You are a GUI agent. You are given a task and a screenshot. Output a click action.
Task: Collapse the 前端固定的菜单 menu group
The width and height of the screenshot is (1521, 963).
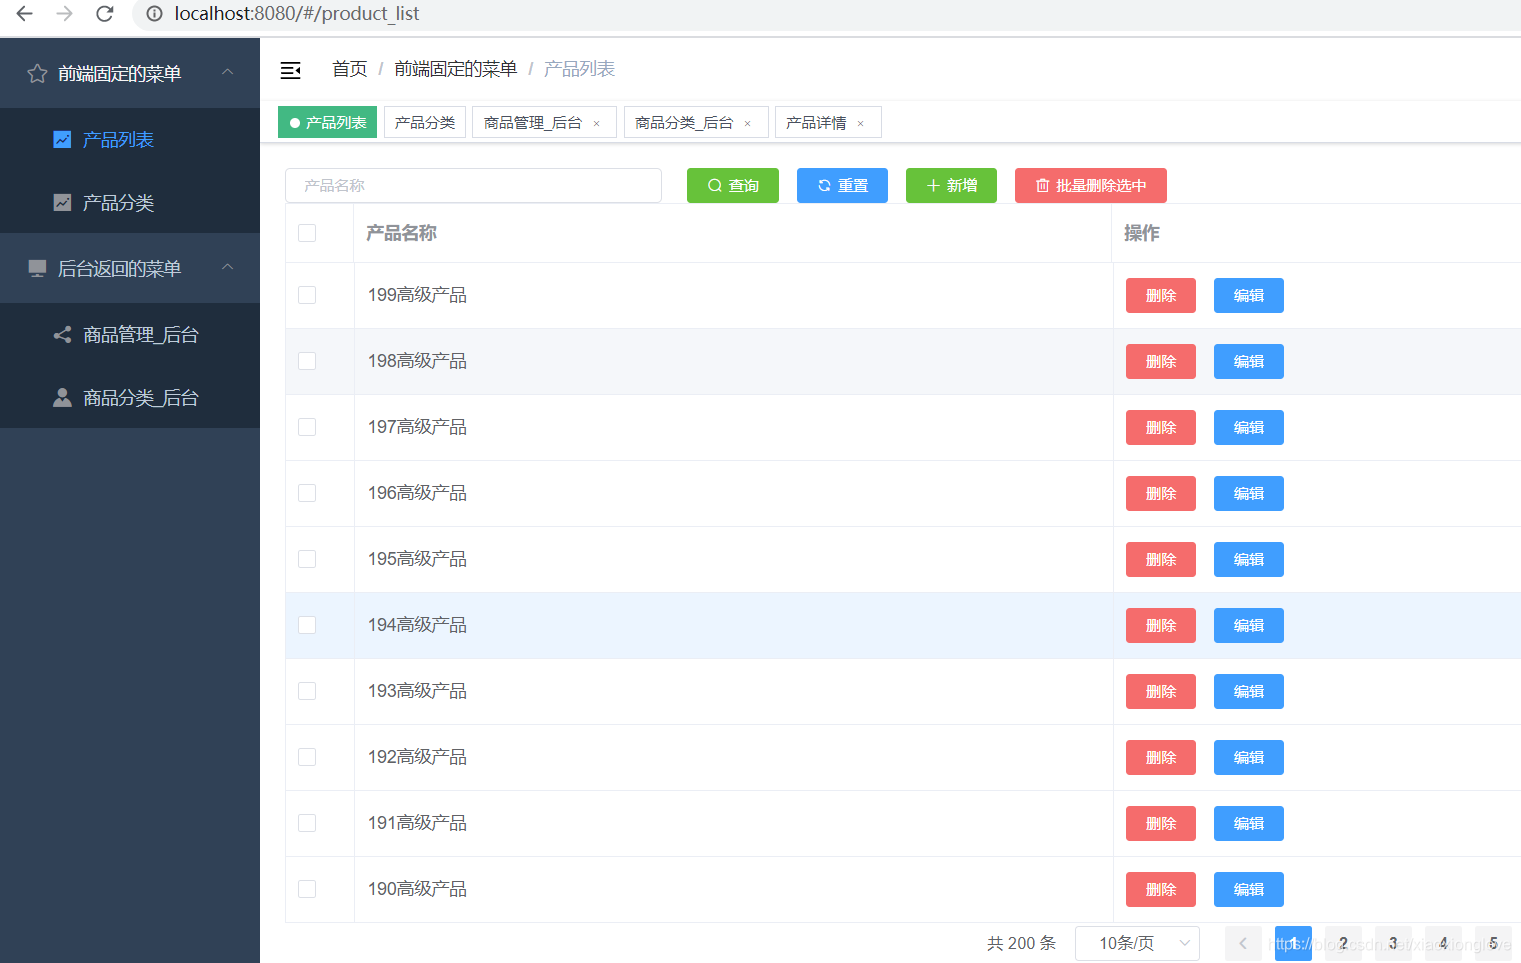227,72
